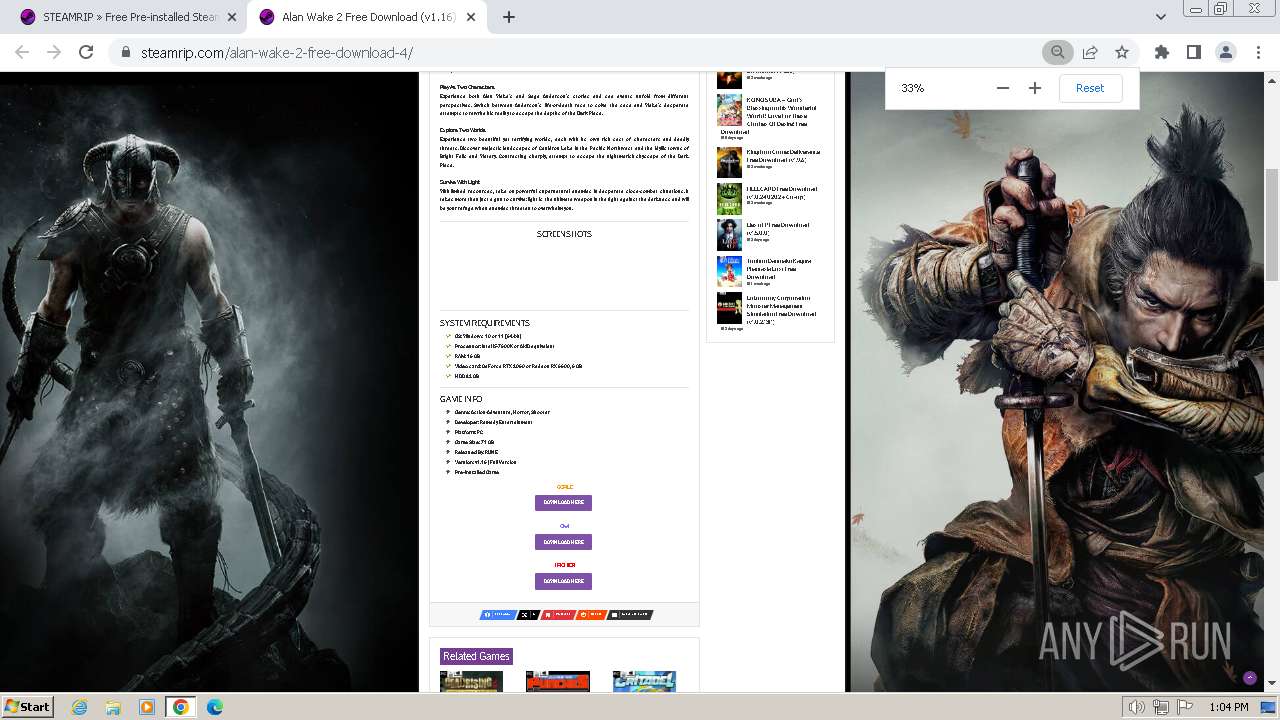
Task: Increase zoom with the plus button
Action: pyautogui.click(x=1035, y=88)
